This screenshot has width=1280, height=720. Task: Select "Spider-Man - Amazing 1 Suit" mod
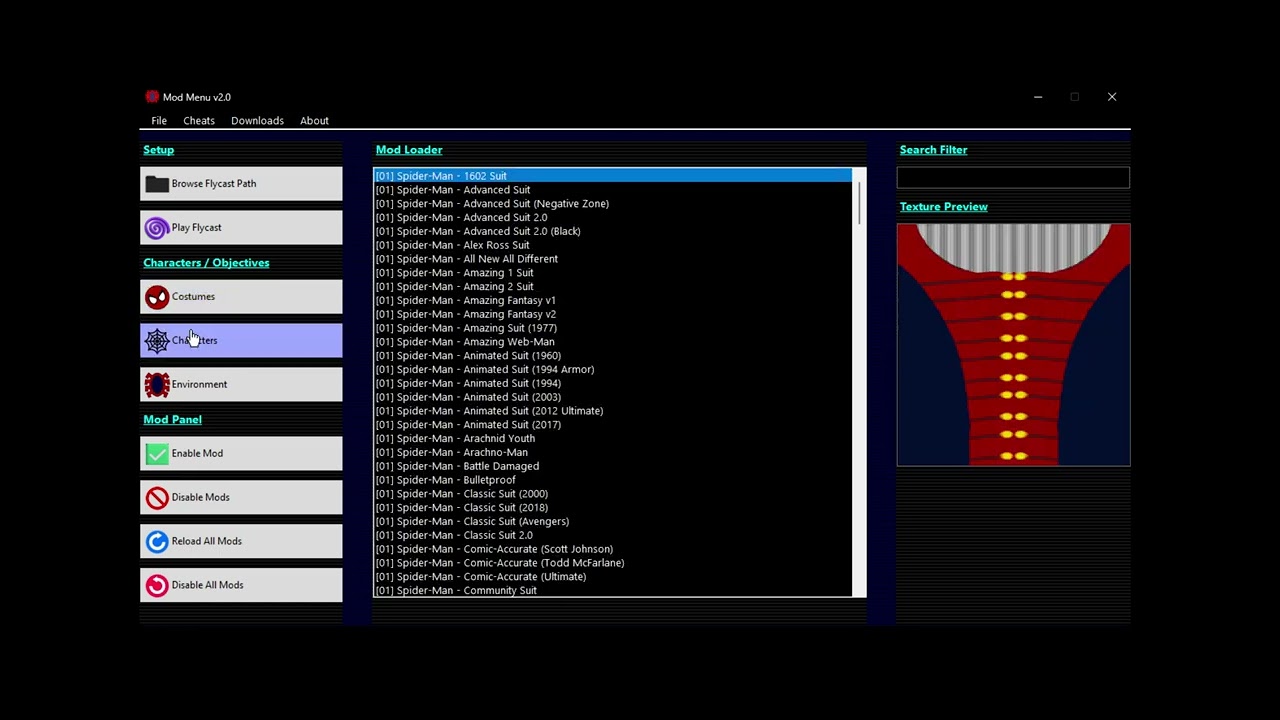click(x=613, y=273)
